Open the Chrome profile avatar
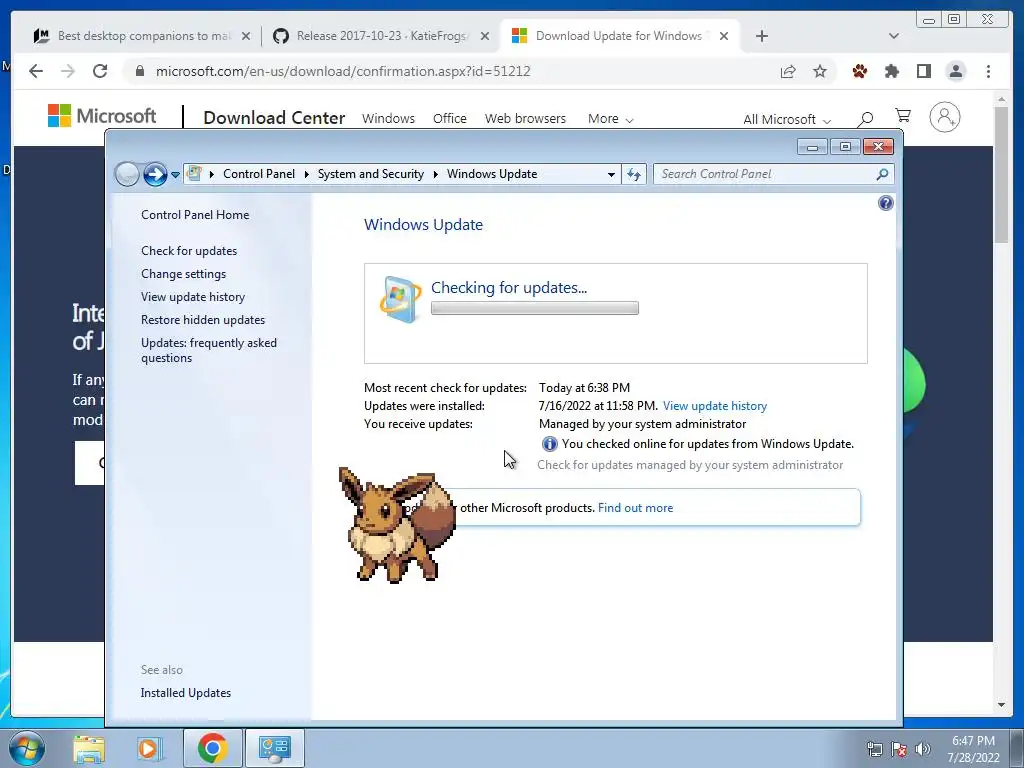 point(955,71)
